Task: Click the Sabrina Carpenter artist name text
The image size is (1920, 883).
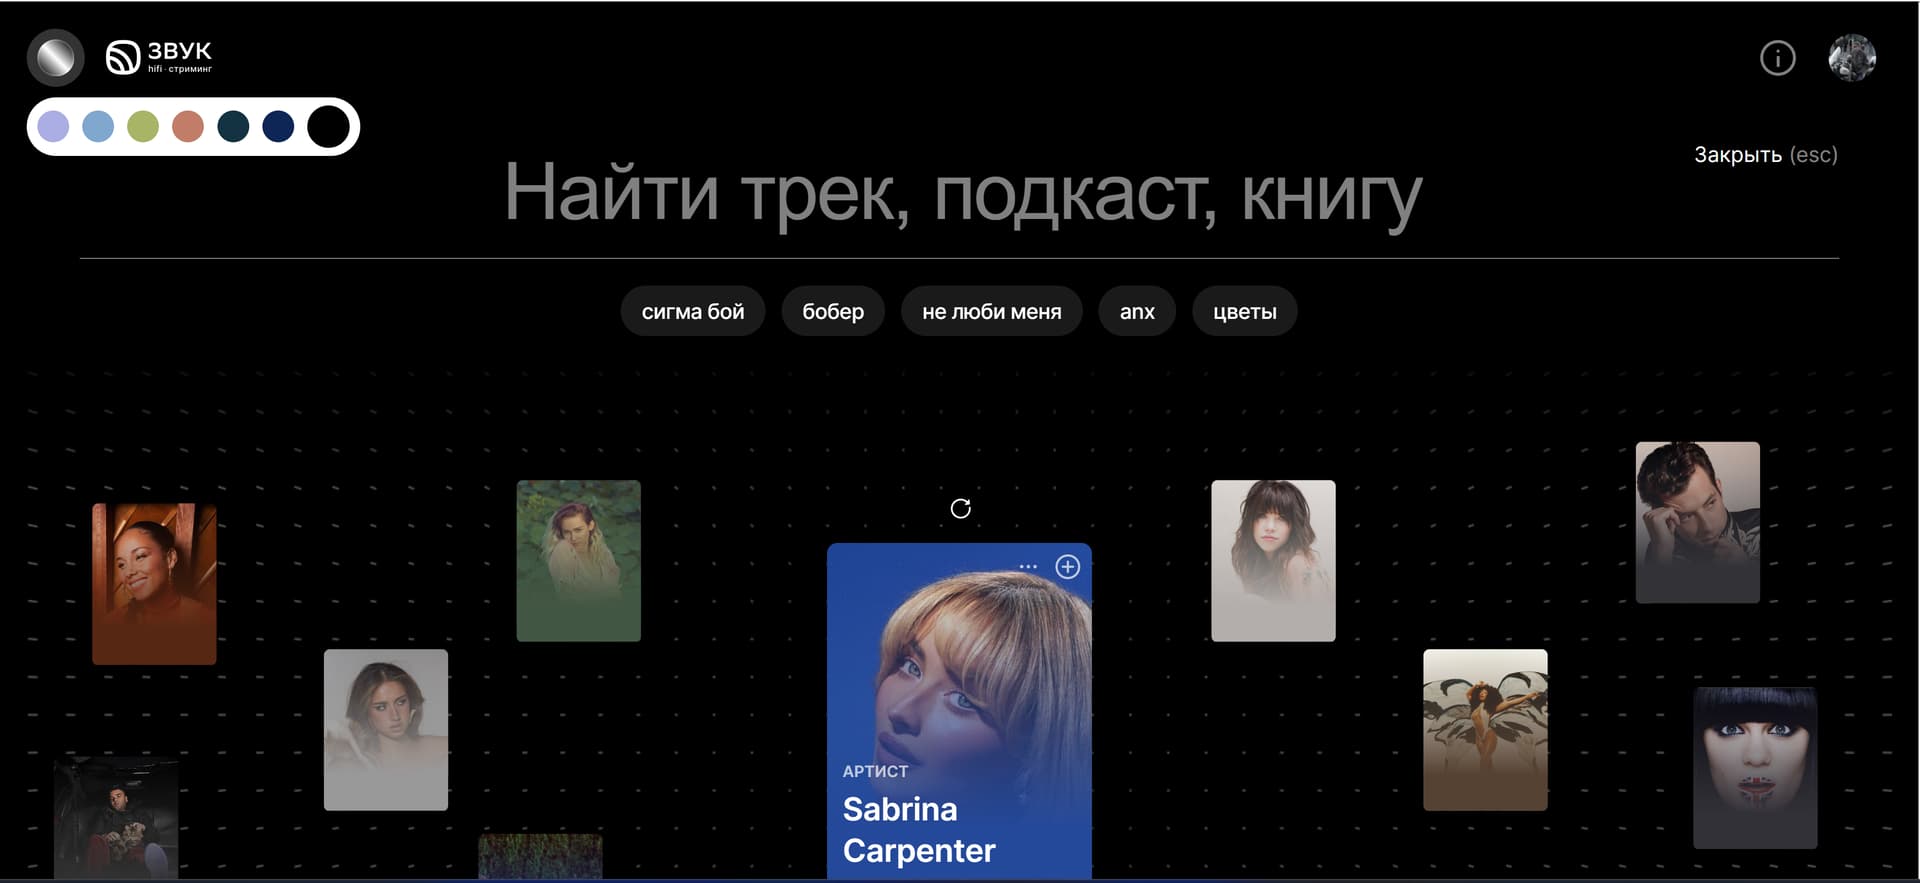Action: [x=919, y=829]
